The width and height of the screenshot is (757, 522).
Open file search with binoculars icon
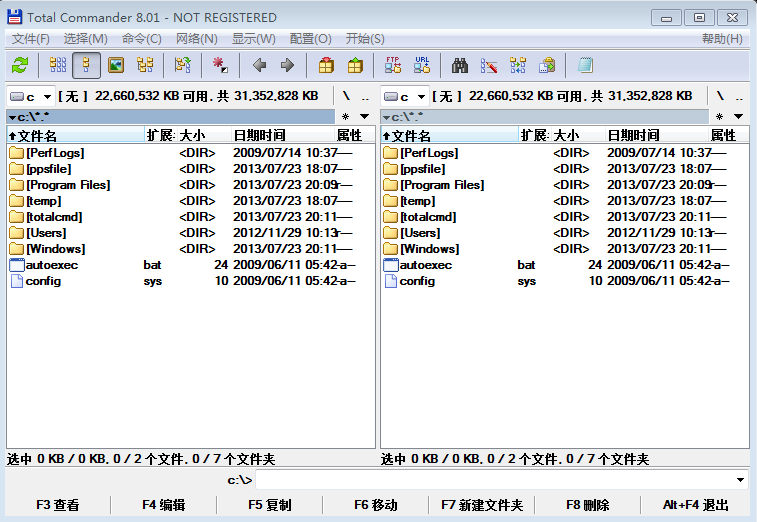pyautogui.click(x=460, y=65)
